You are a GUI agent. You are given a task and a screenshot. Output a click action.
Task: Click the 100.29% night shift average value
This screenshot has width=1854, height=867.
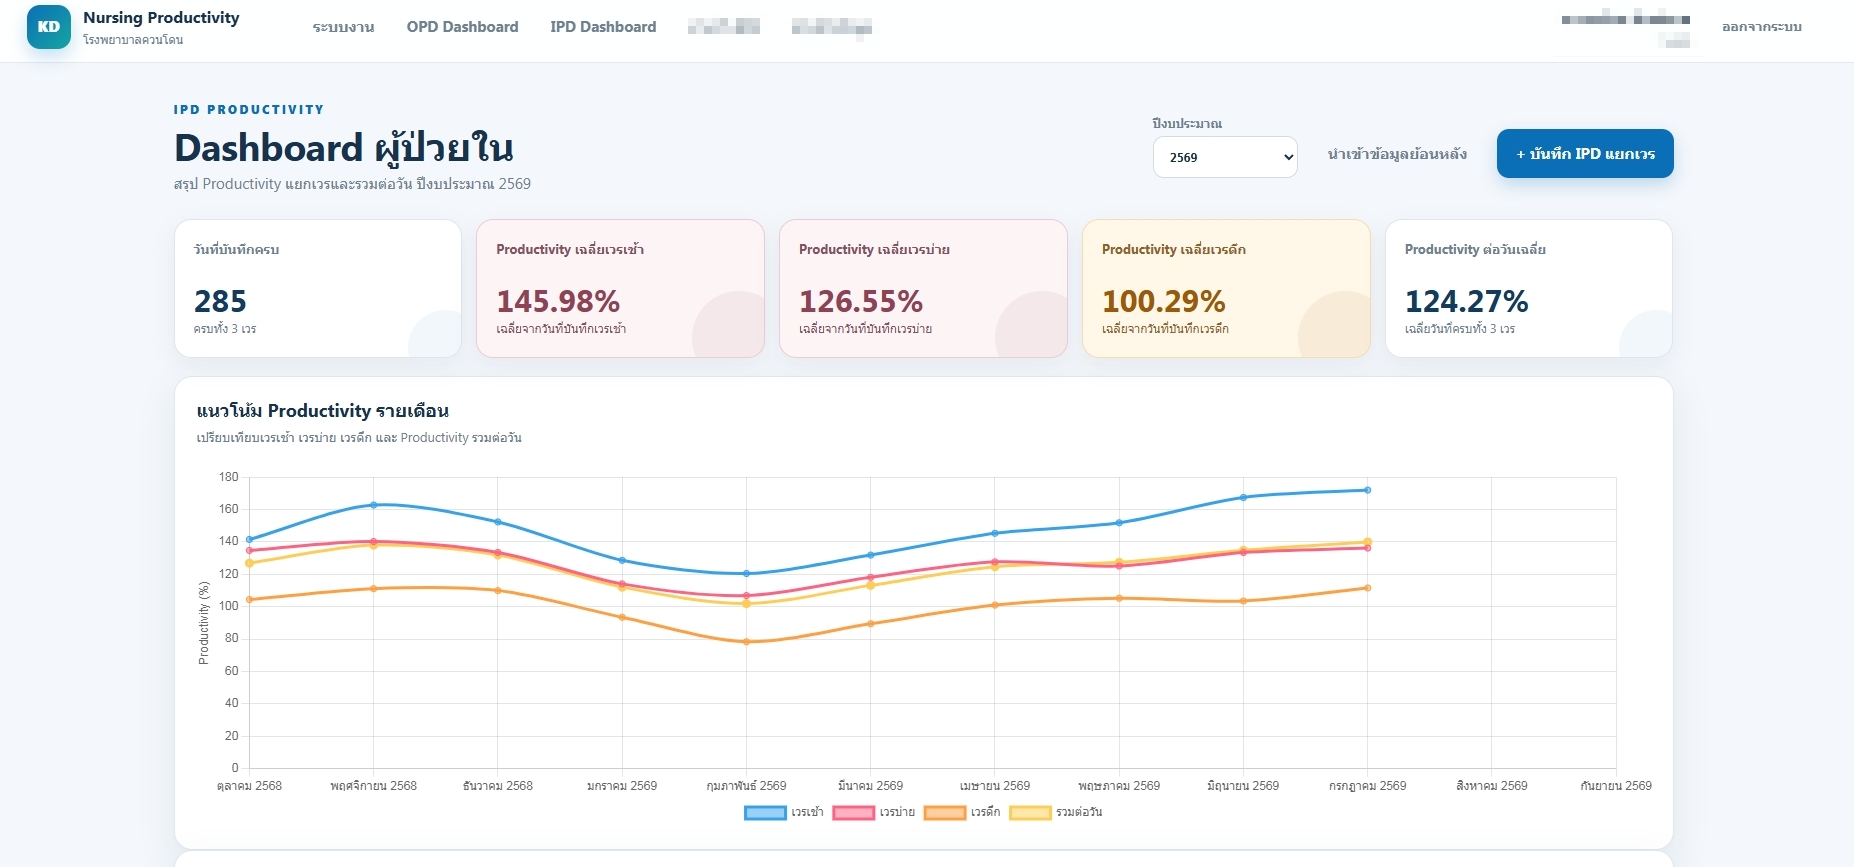1164,301
